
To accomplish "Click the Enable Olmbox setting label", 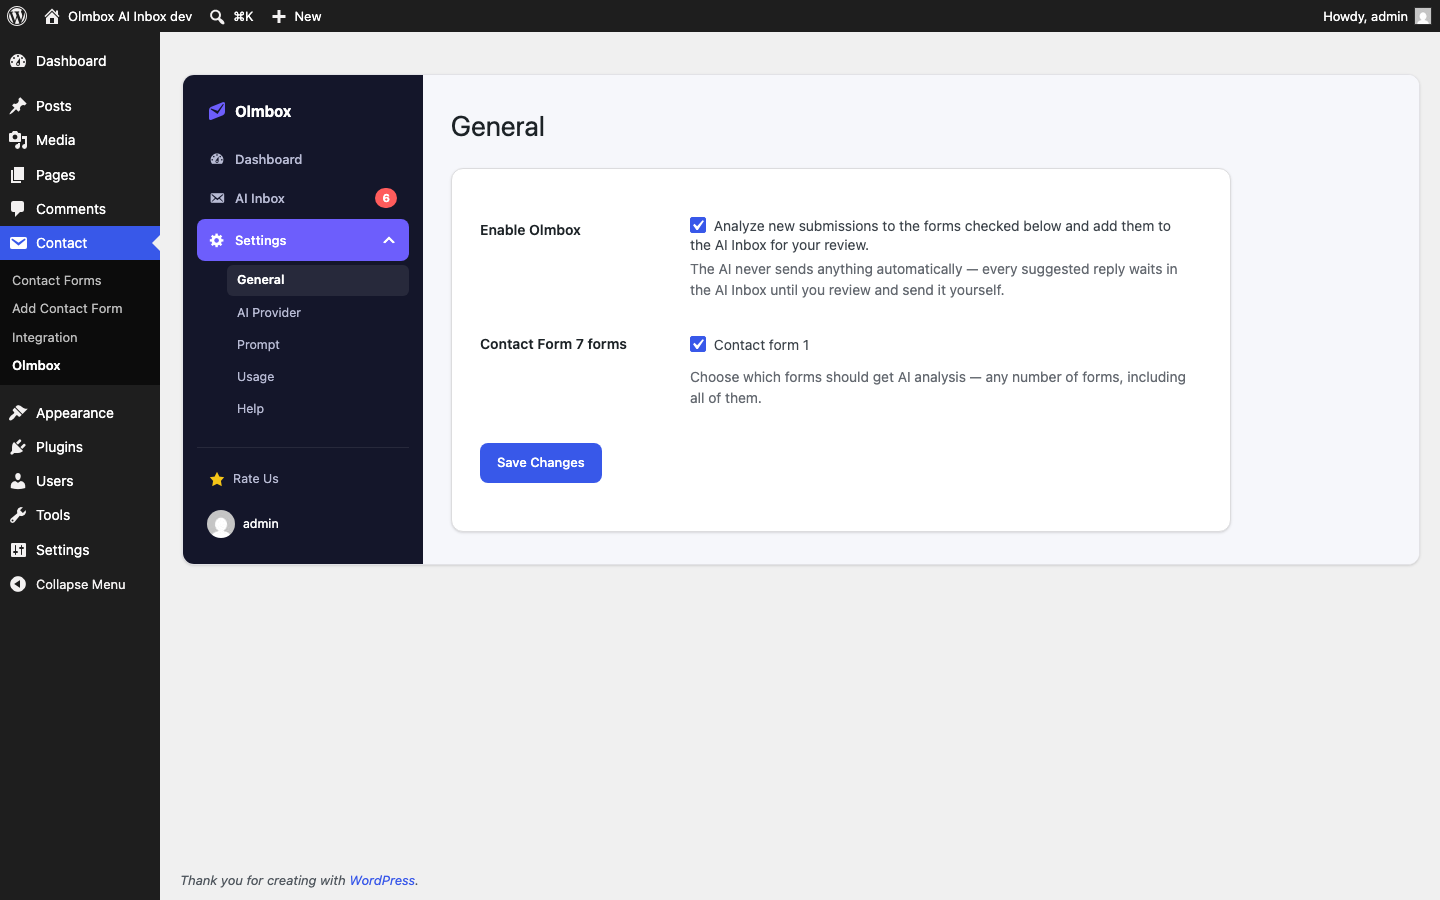I will point(530,230).
